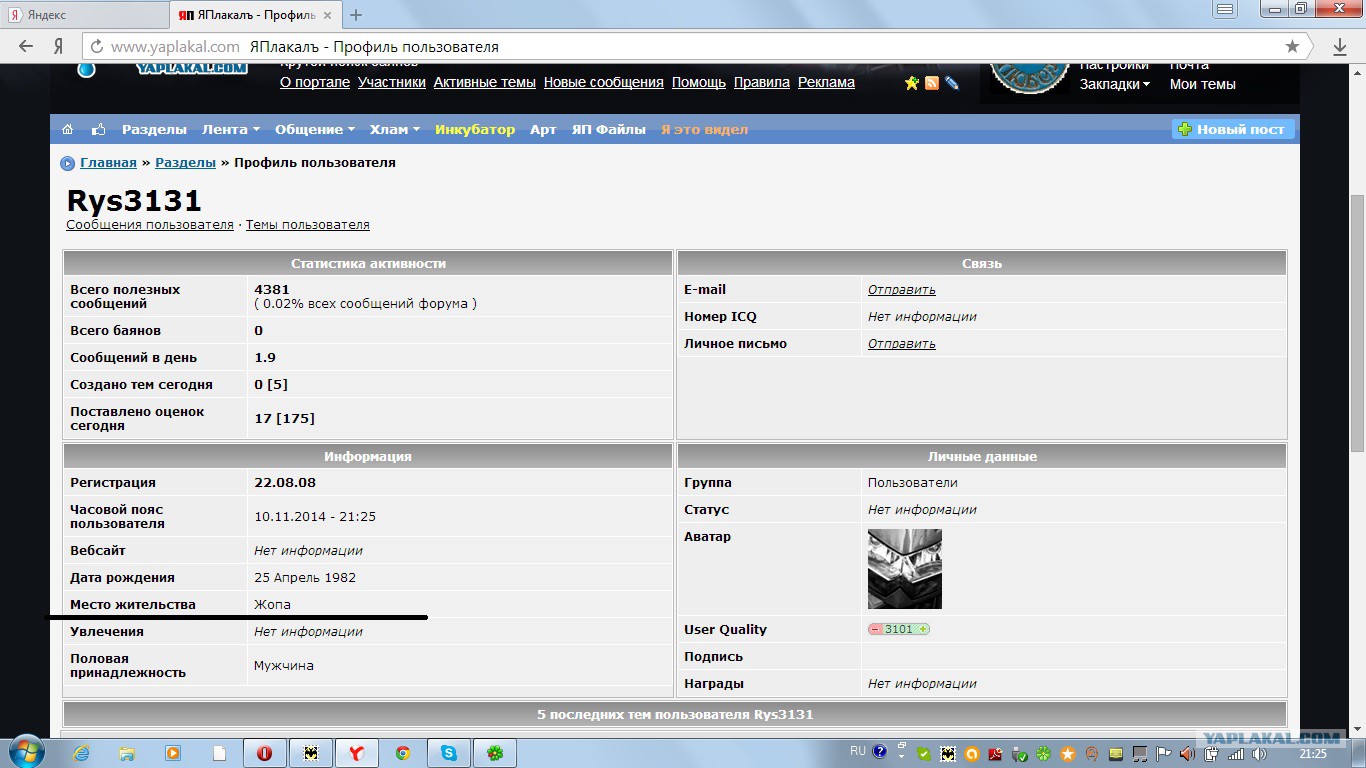Click the thumbs-up icon in navigation bar

pos(98,129)
